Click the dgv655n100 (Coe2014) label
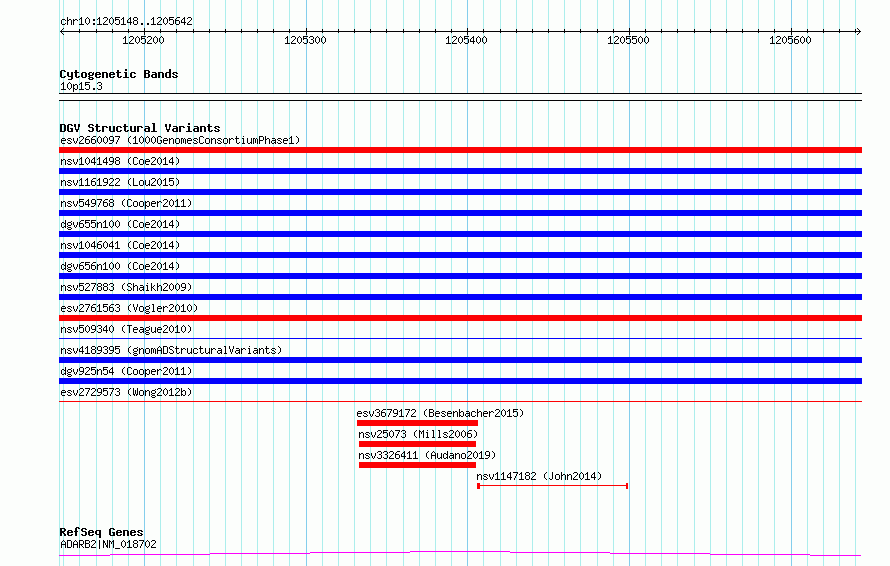Image resolution: width=890 pixels, height=566 pixels. point(120,224)
